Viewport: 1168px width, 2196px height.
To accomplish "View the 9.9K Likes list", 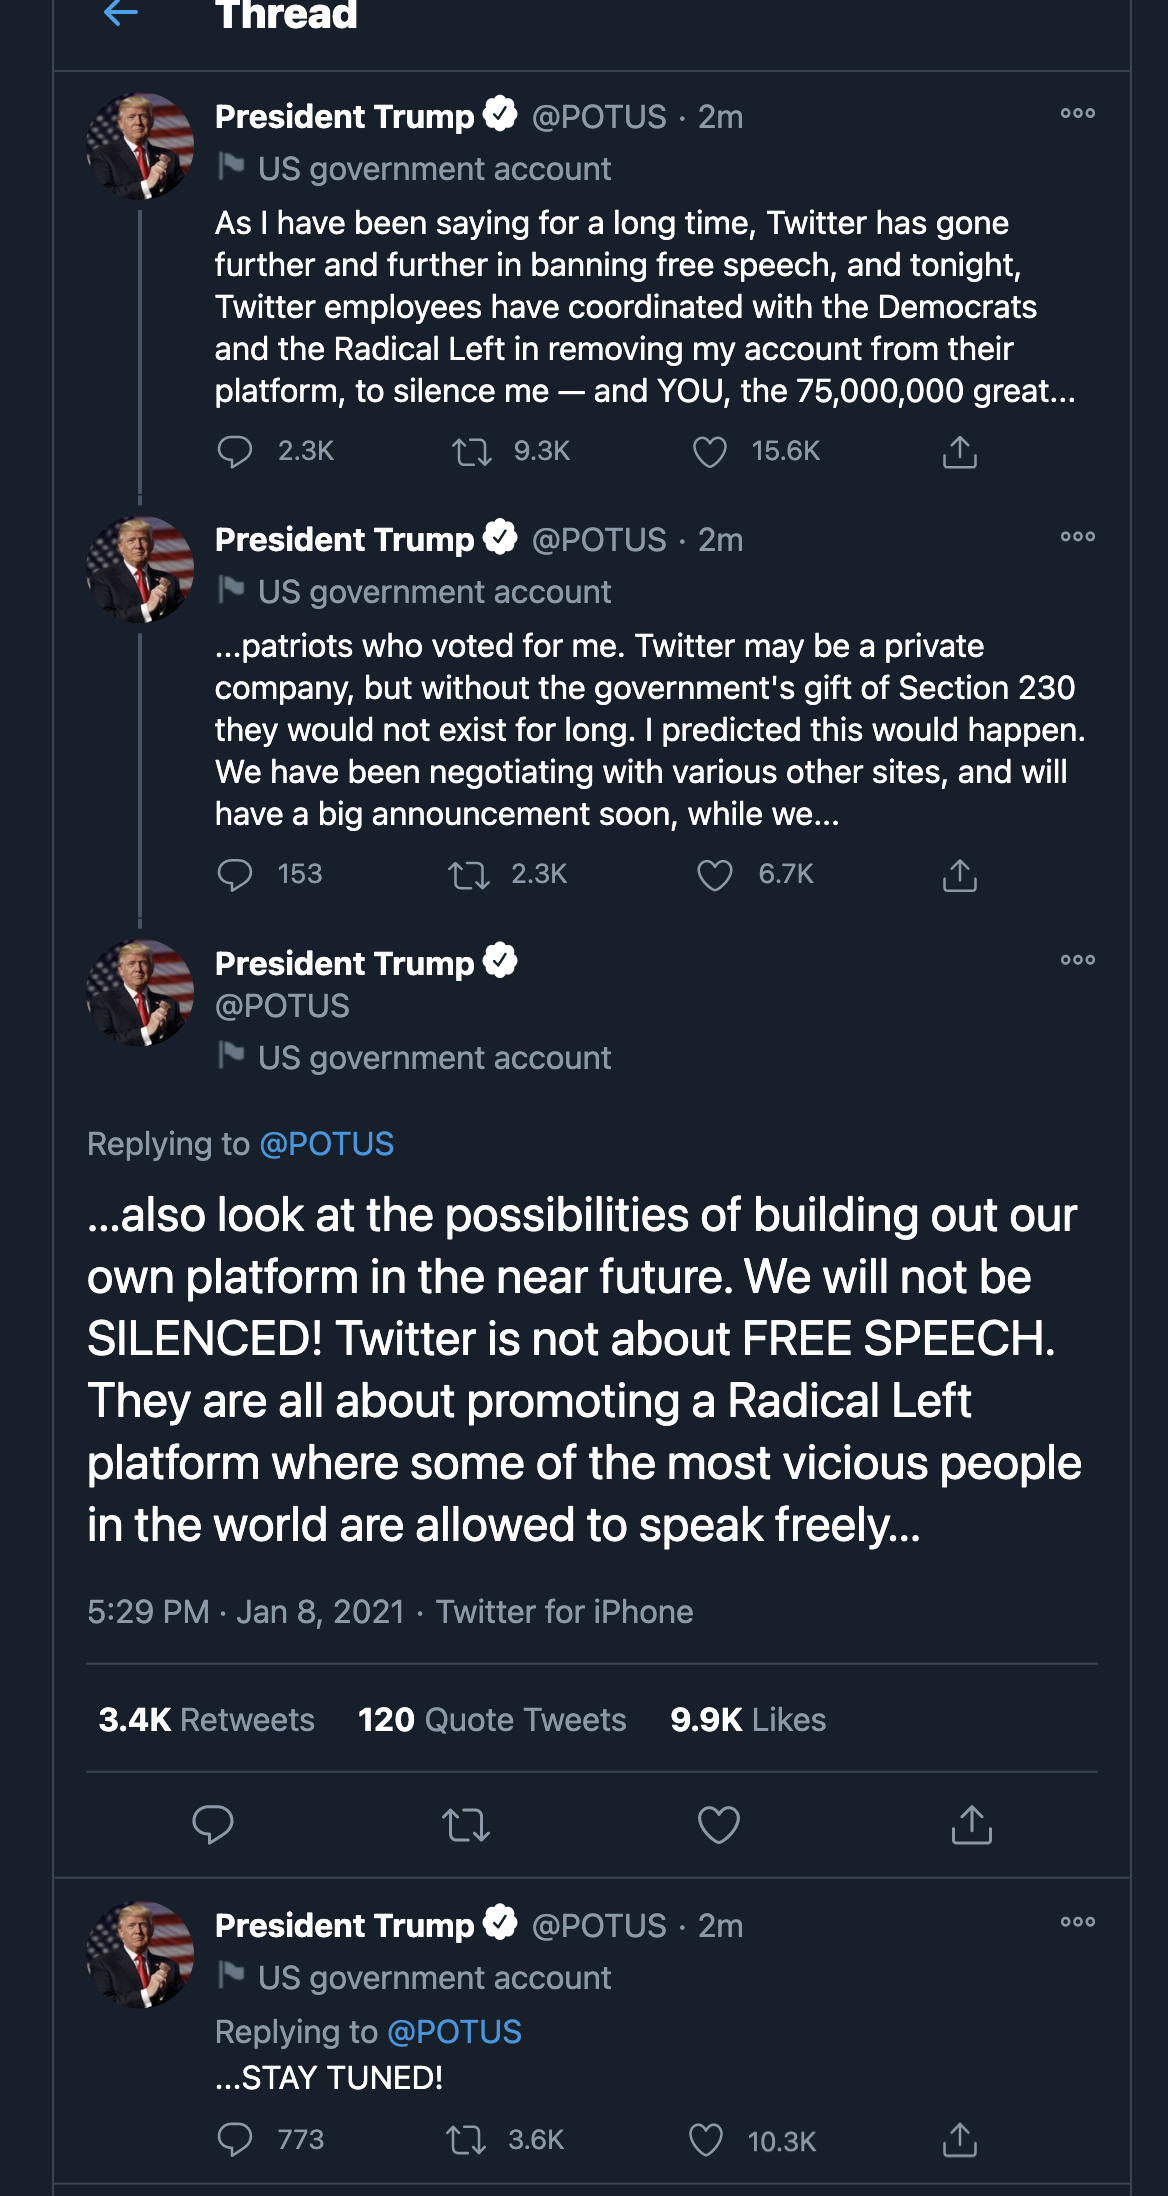I will pos(748,1720).
